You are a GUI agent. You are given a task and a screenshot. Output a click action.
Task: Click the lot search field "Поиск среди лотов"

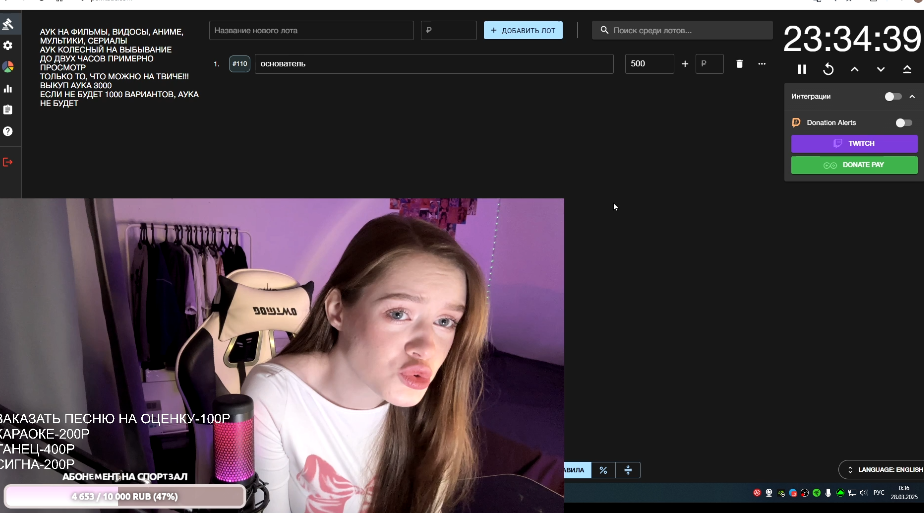pyautogui.click(x=682, y=30)
